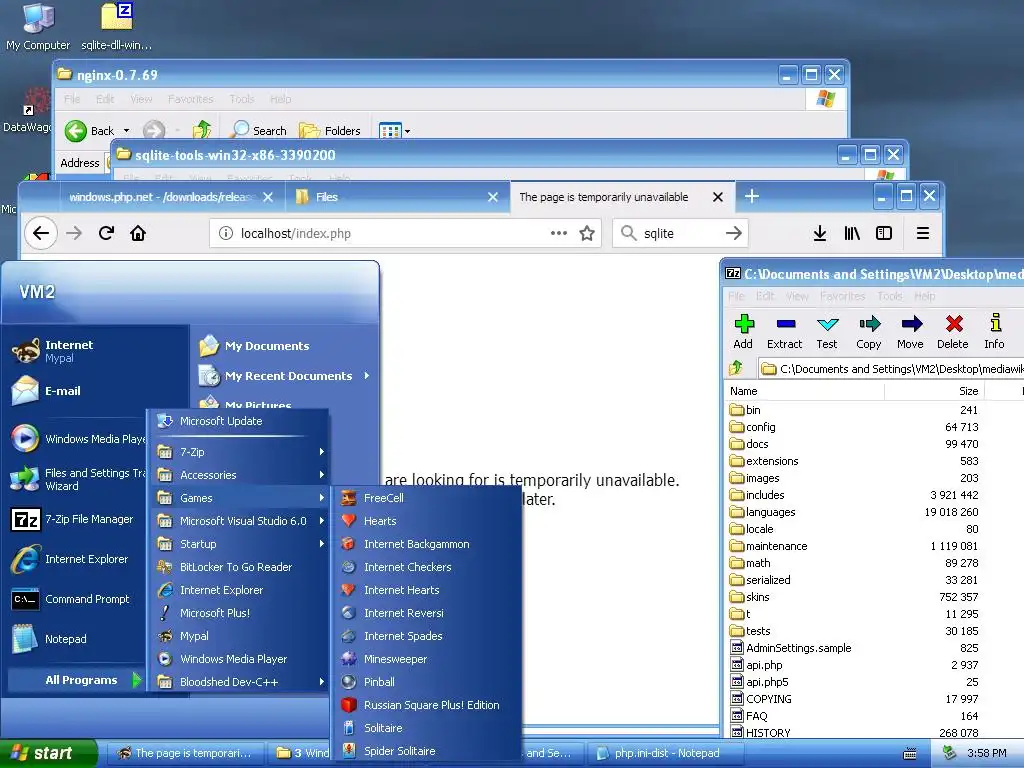Open the browser hamburger menu
The width and height of the screenshot is (1024, 768).
point(923,233)
